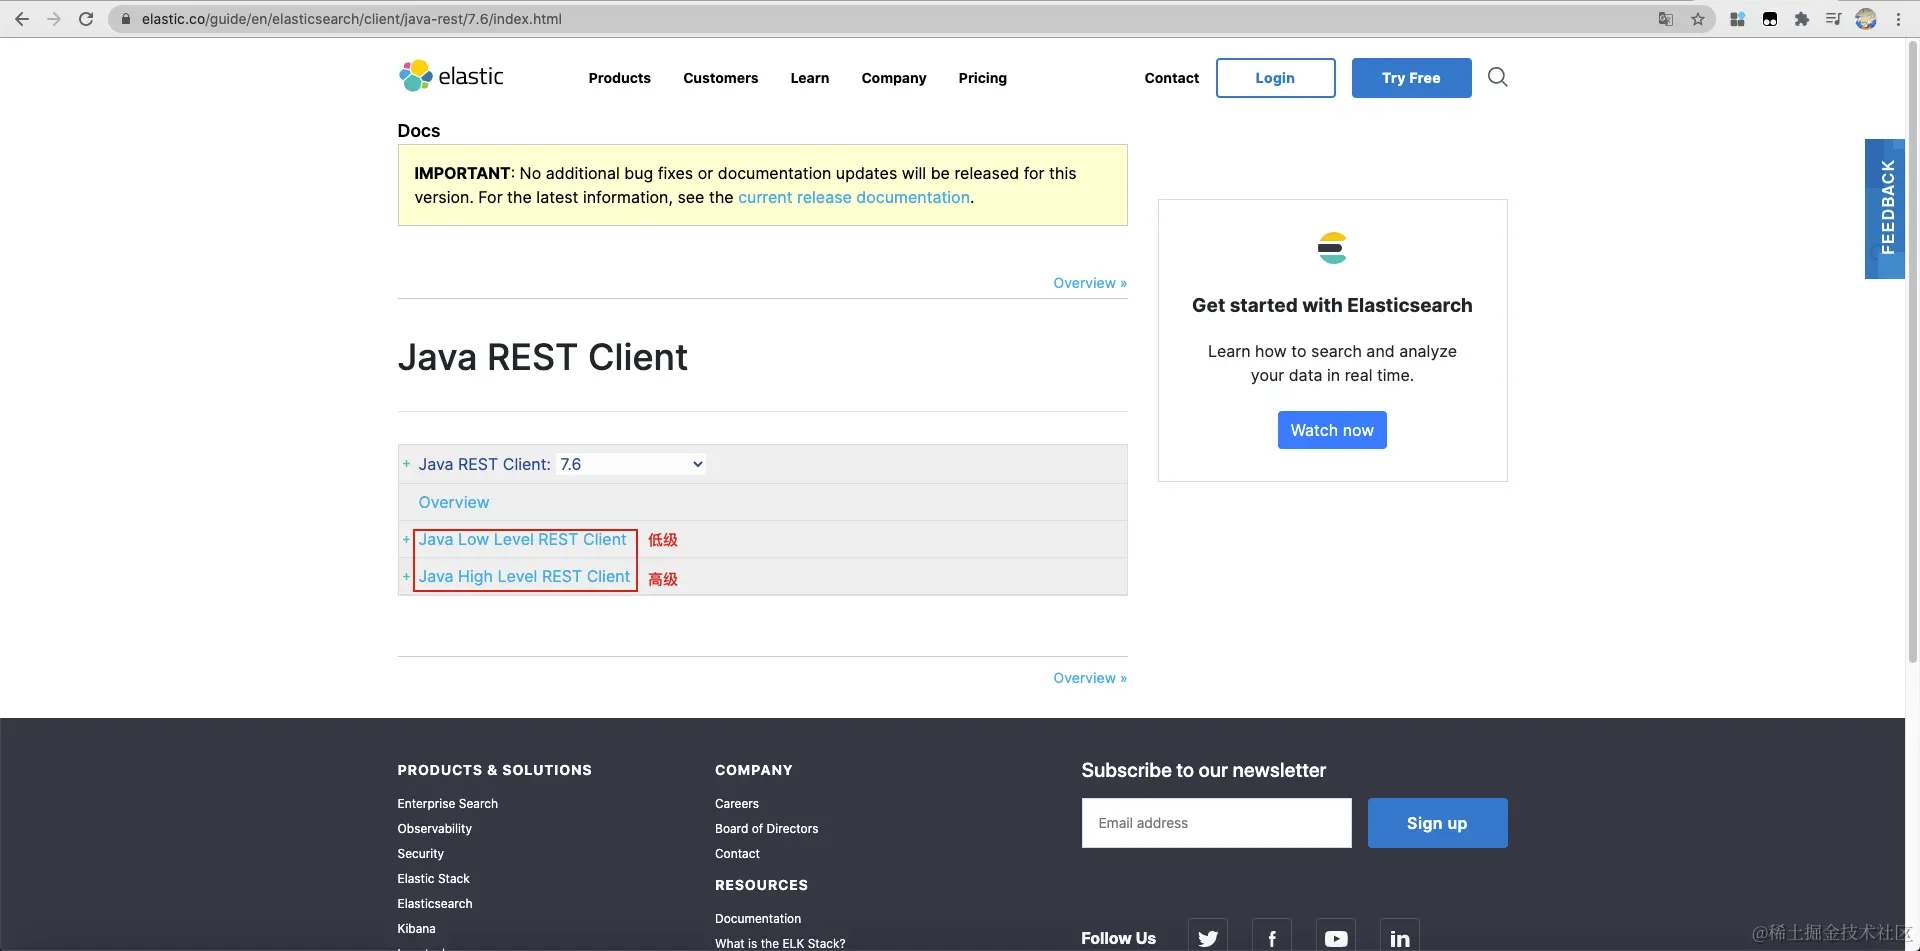This screenshot has height=951, width=1920.
Task: Open the Products menu
Action: 620,78
